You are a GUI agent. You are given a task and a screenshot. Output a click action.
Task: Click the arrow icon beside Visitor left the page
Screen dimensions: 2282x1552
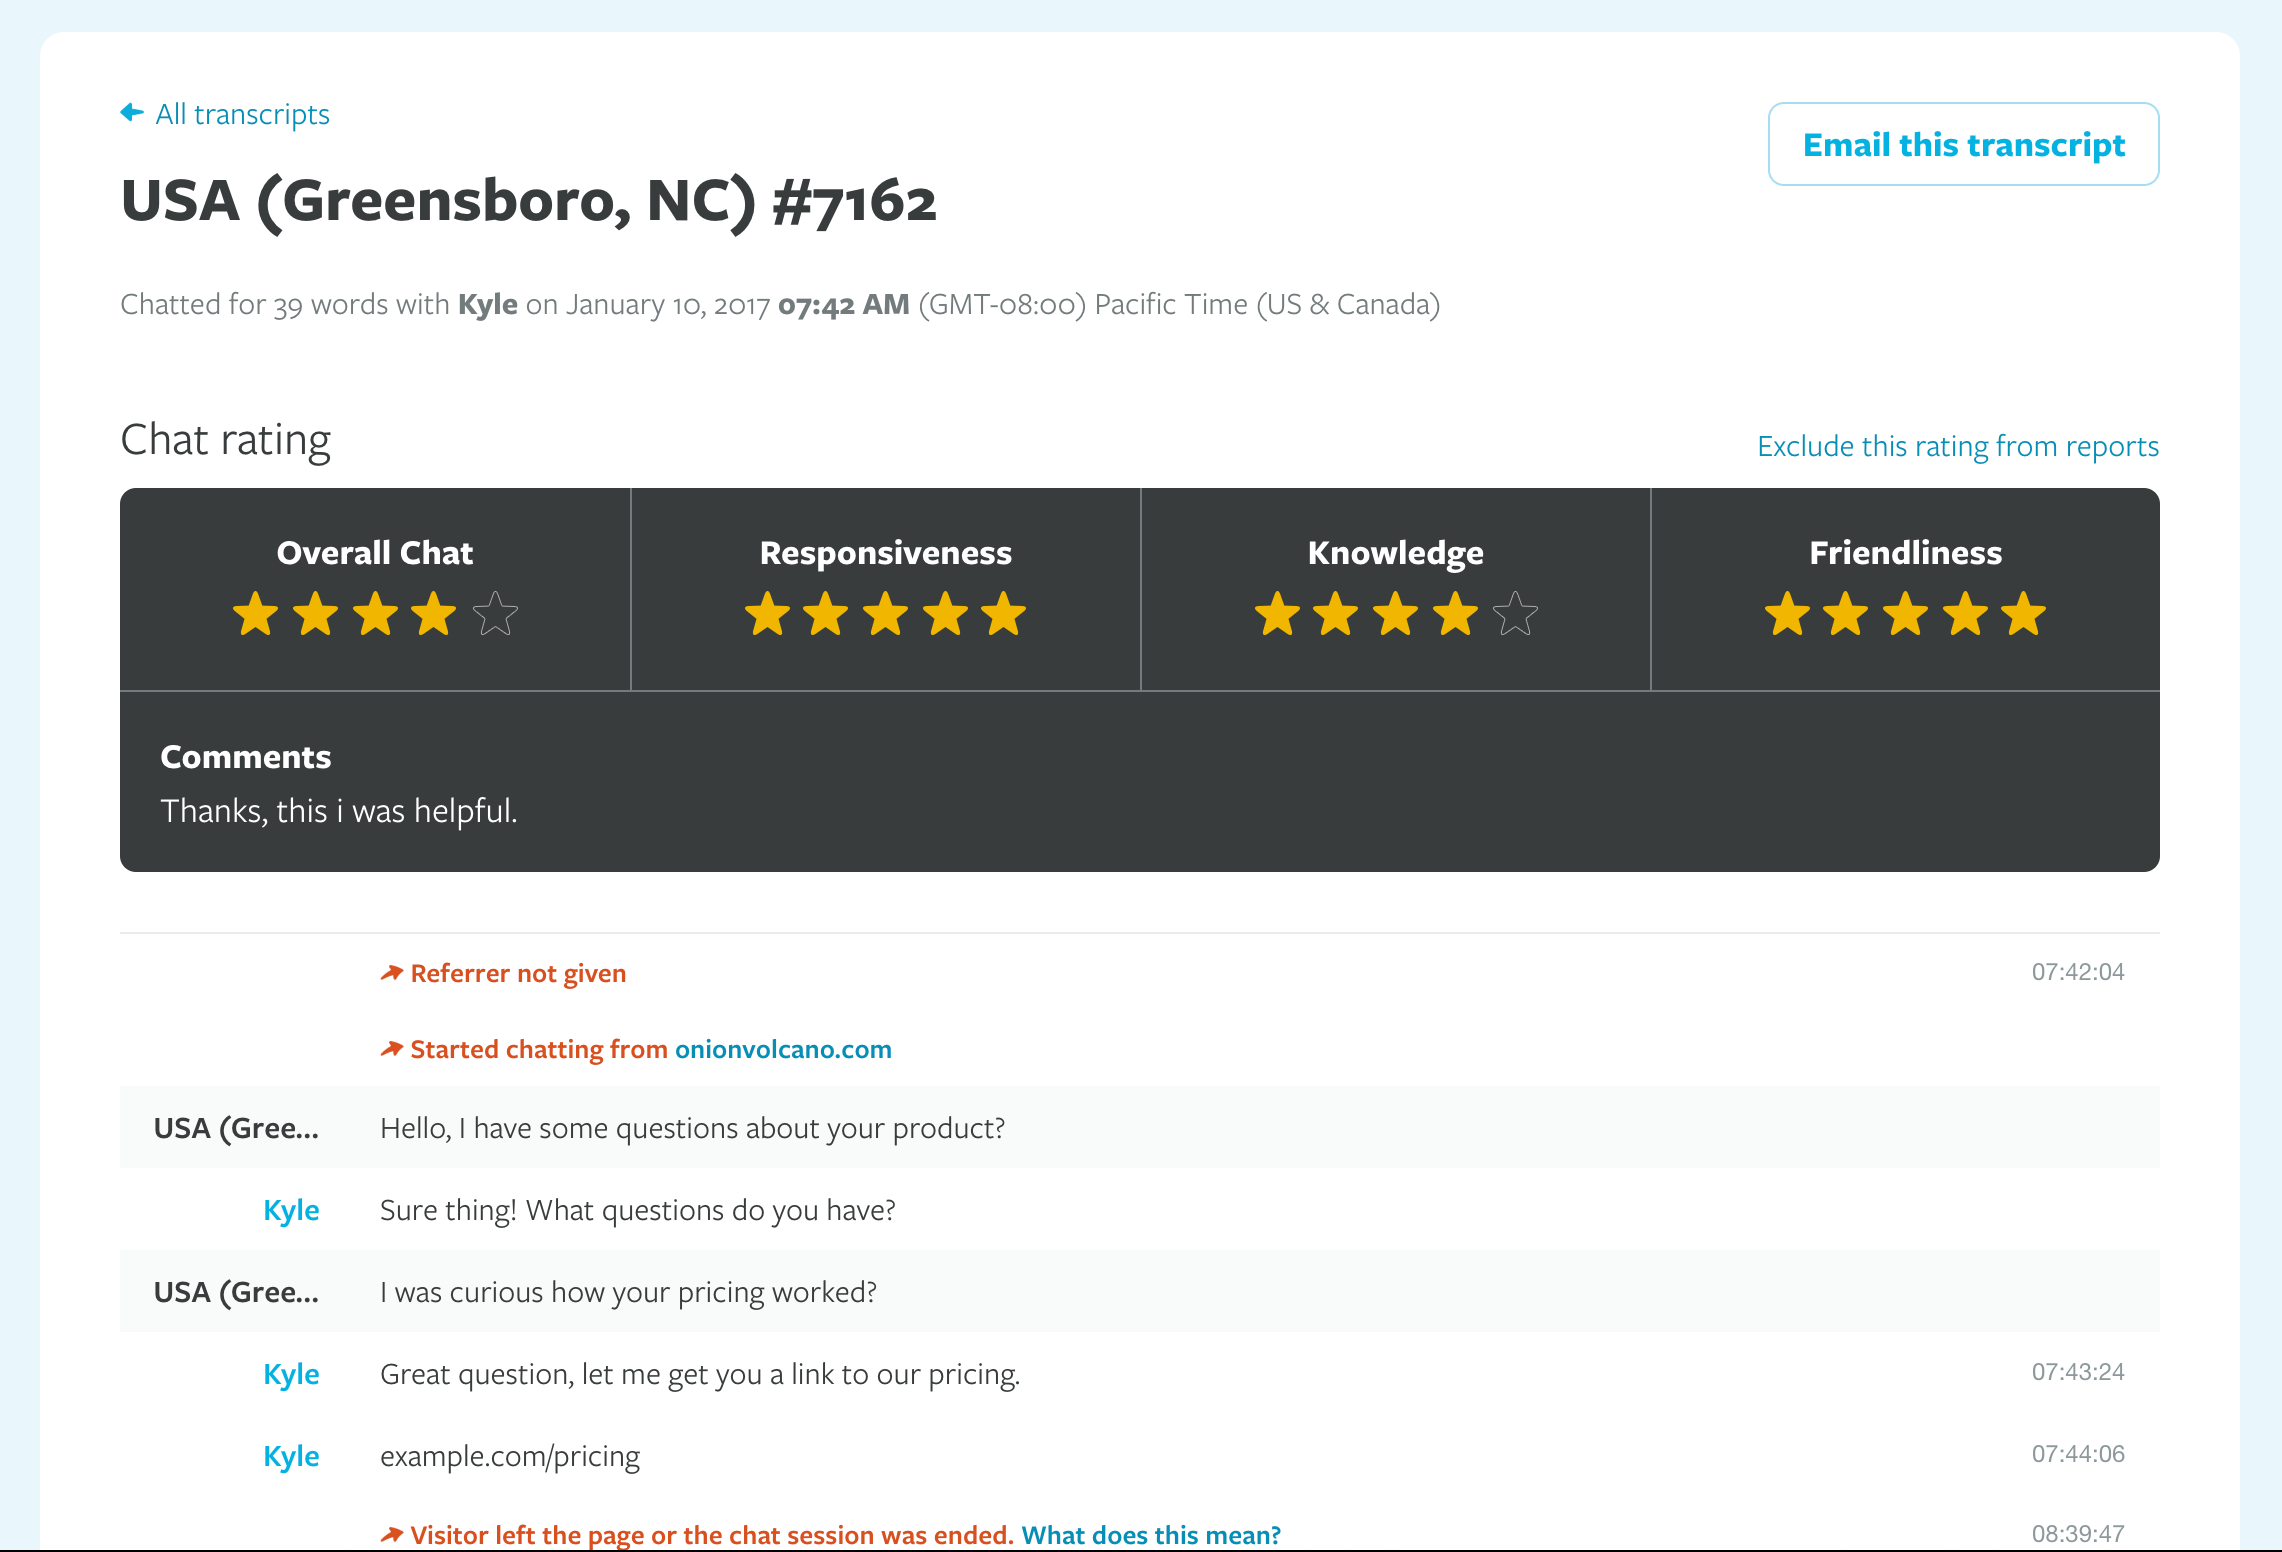tap(391, 1535)
